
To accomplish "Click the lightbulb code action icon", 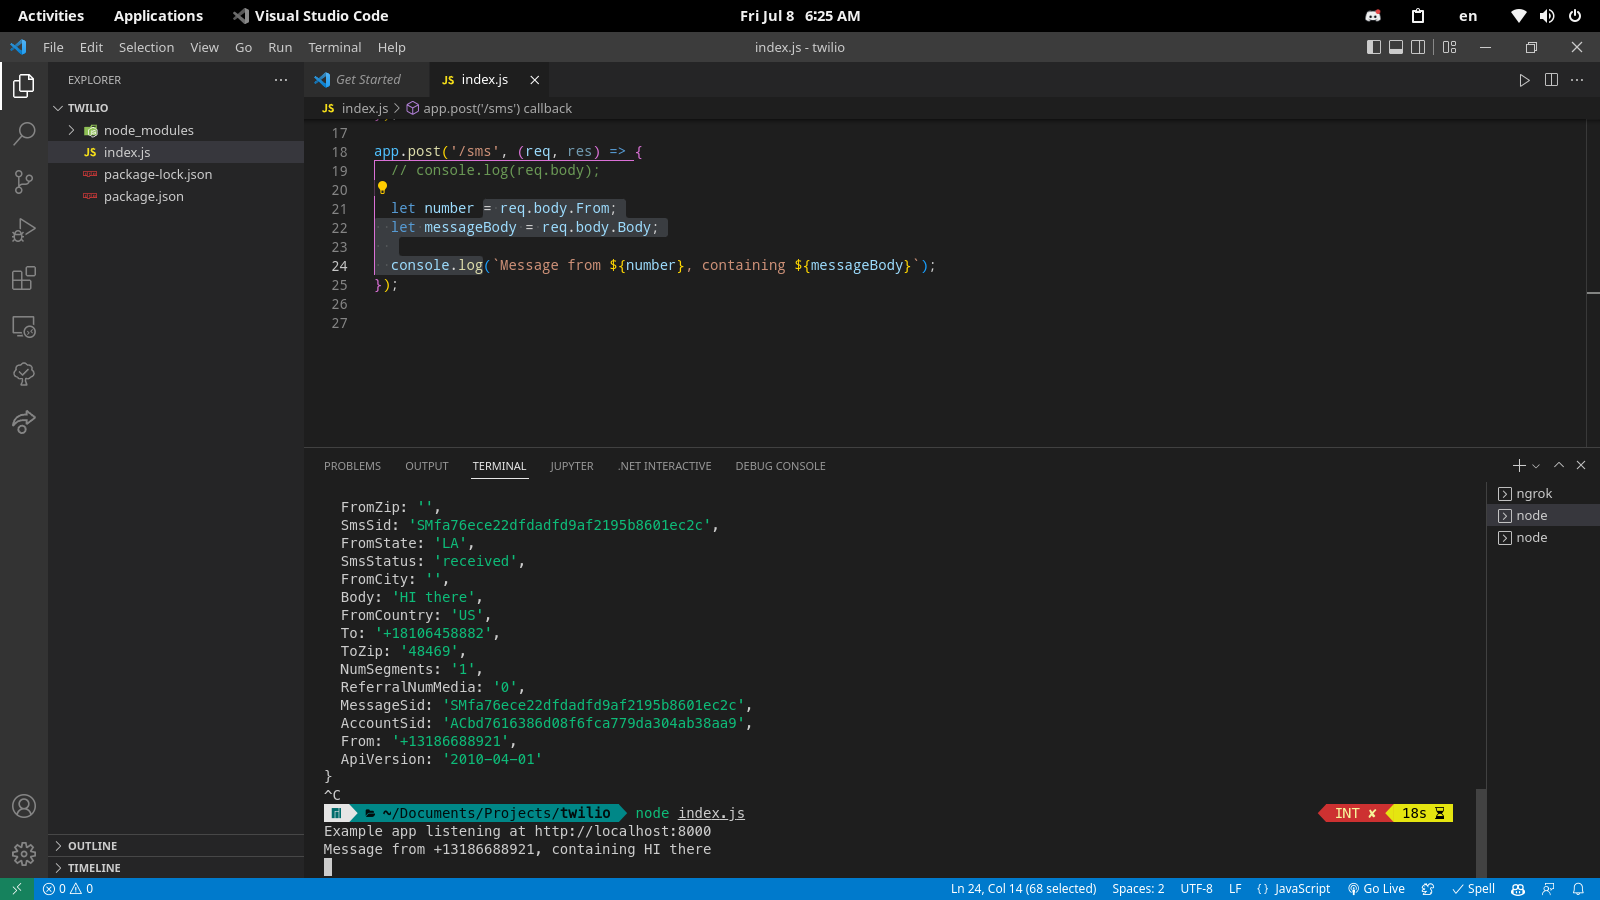I will click(x=382, y=188).
